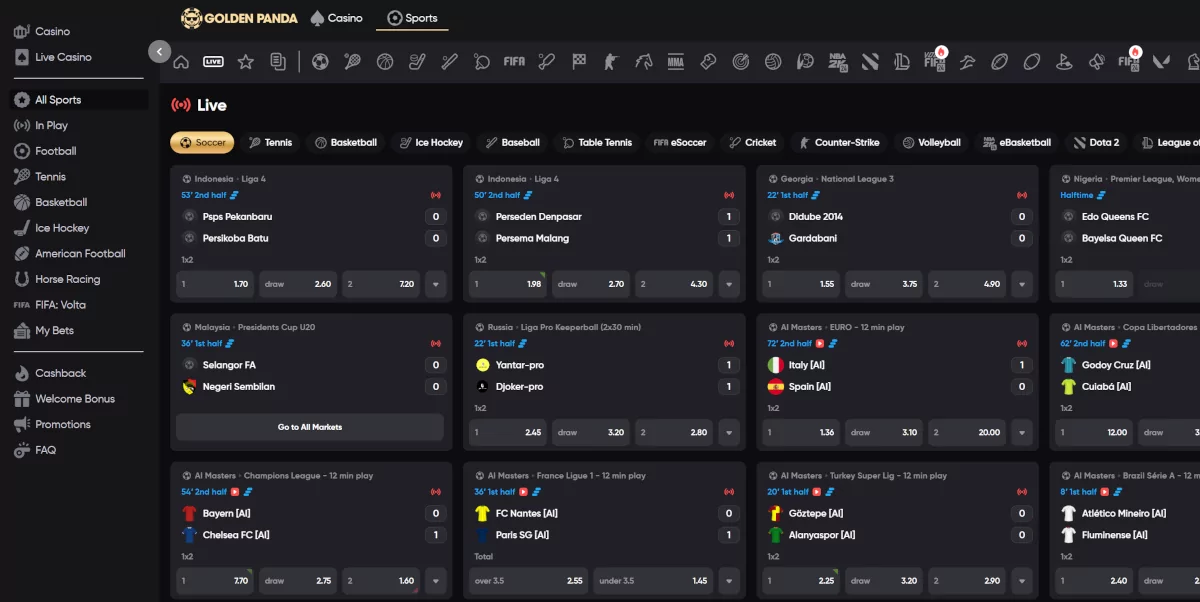
Task: Open the Promotions page
Action: [60, 424]
